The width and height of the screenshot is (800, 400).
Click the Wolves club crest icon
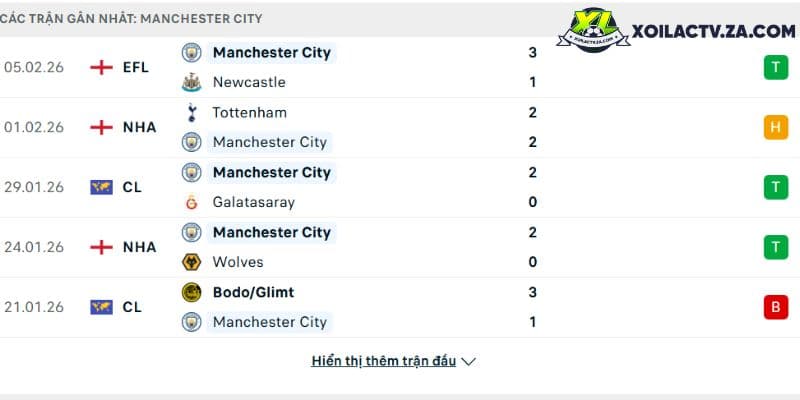pos(191,262)
